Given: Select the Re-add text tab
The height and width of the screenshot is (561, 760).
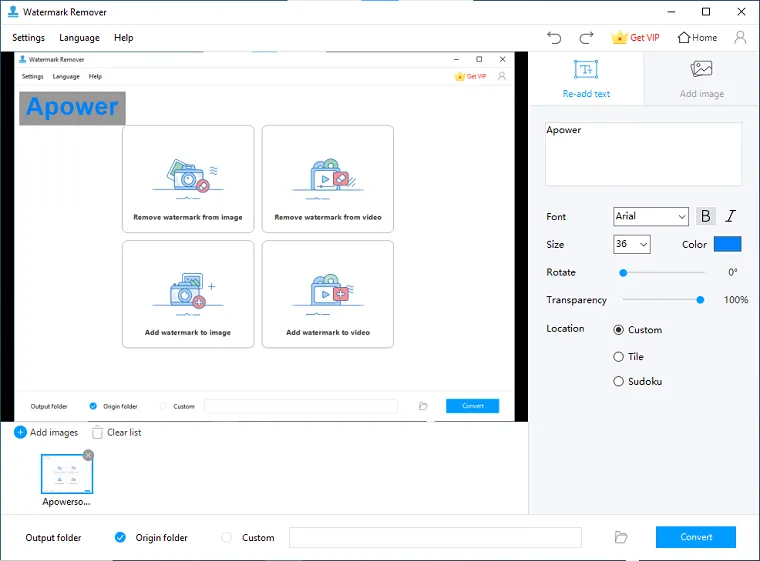Looking at the screenshot, I should (586, 79).
